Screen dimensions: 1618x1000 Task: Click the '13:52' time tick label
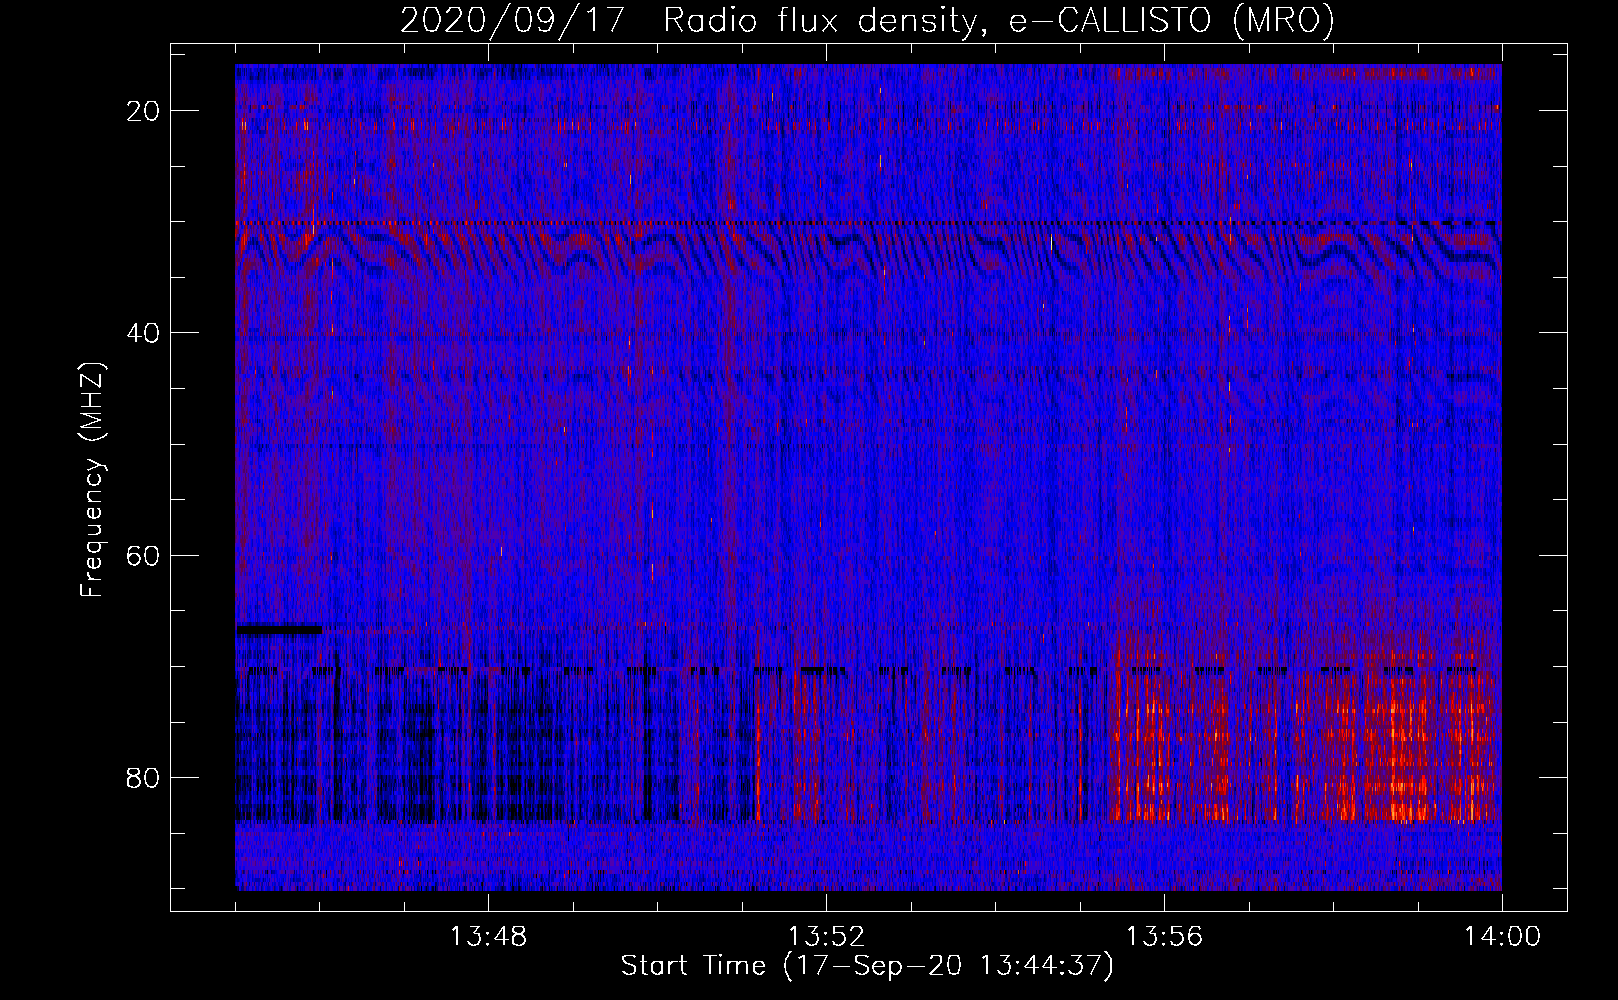(x=826, y=937)
